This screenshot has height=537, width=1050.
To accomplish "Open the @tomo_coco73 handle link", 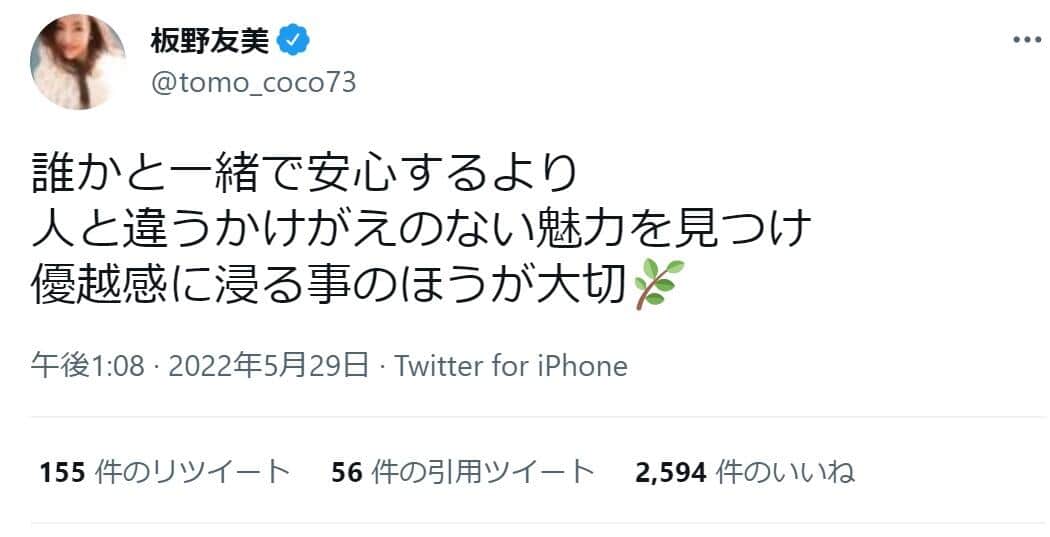I will coord(253,83).
